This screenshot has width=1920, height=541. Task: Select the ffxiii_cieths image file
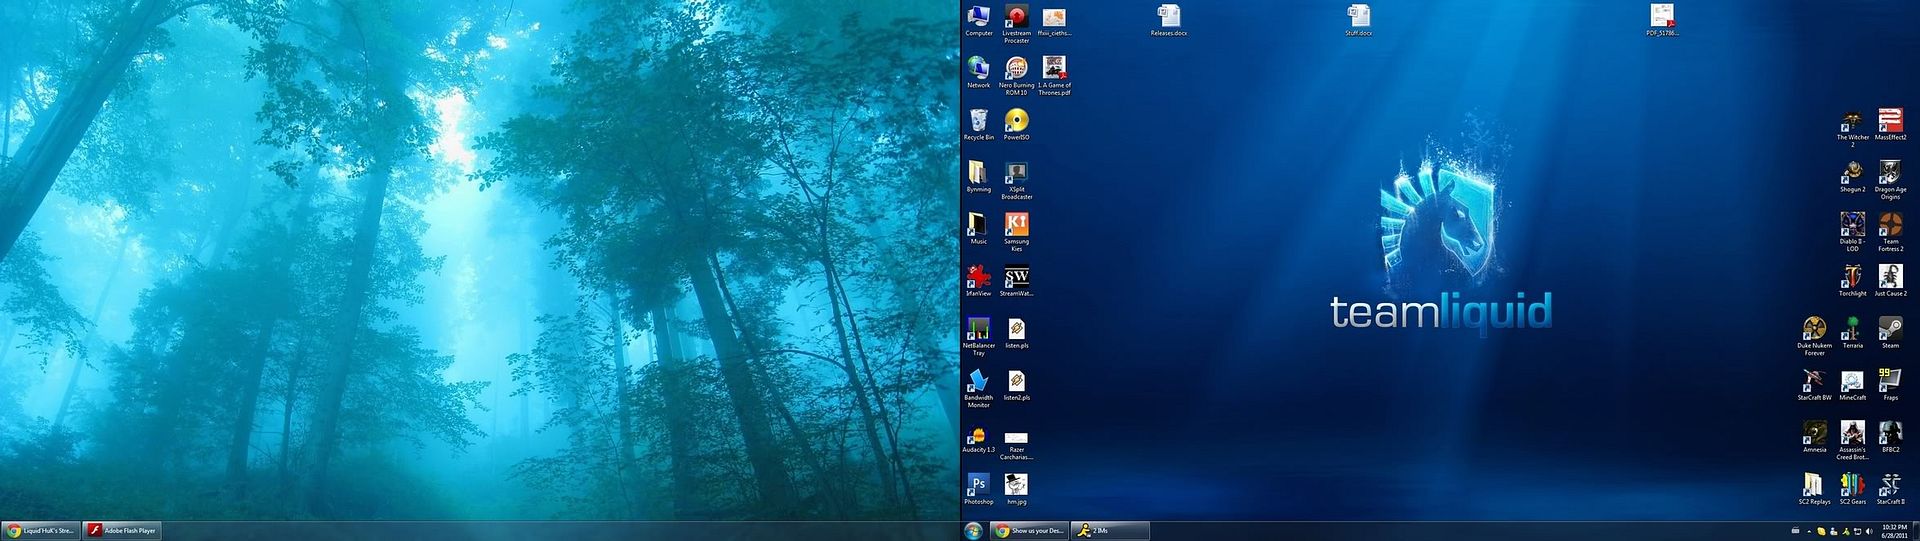pos(1054,21)
